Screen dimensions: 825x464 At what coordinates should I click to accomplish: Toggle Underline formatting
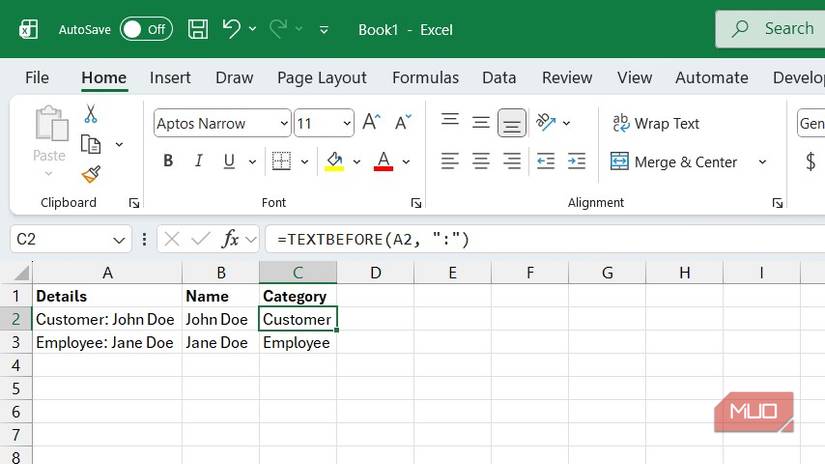click(229, 160)
